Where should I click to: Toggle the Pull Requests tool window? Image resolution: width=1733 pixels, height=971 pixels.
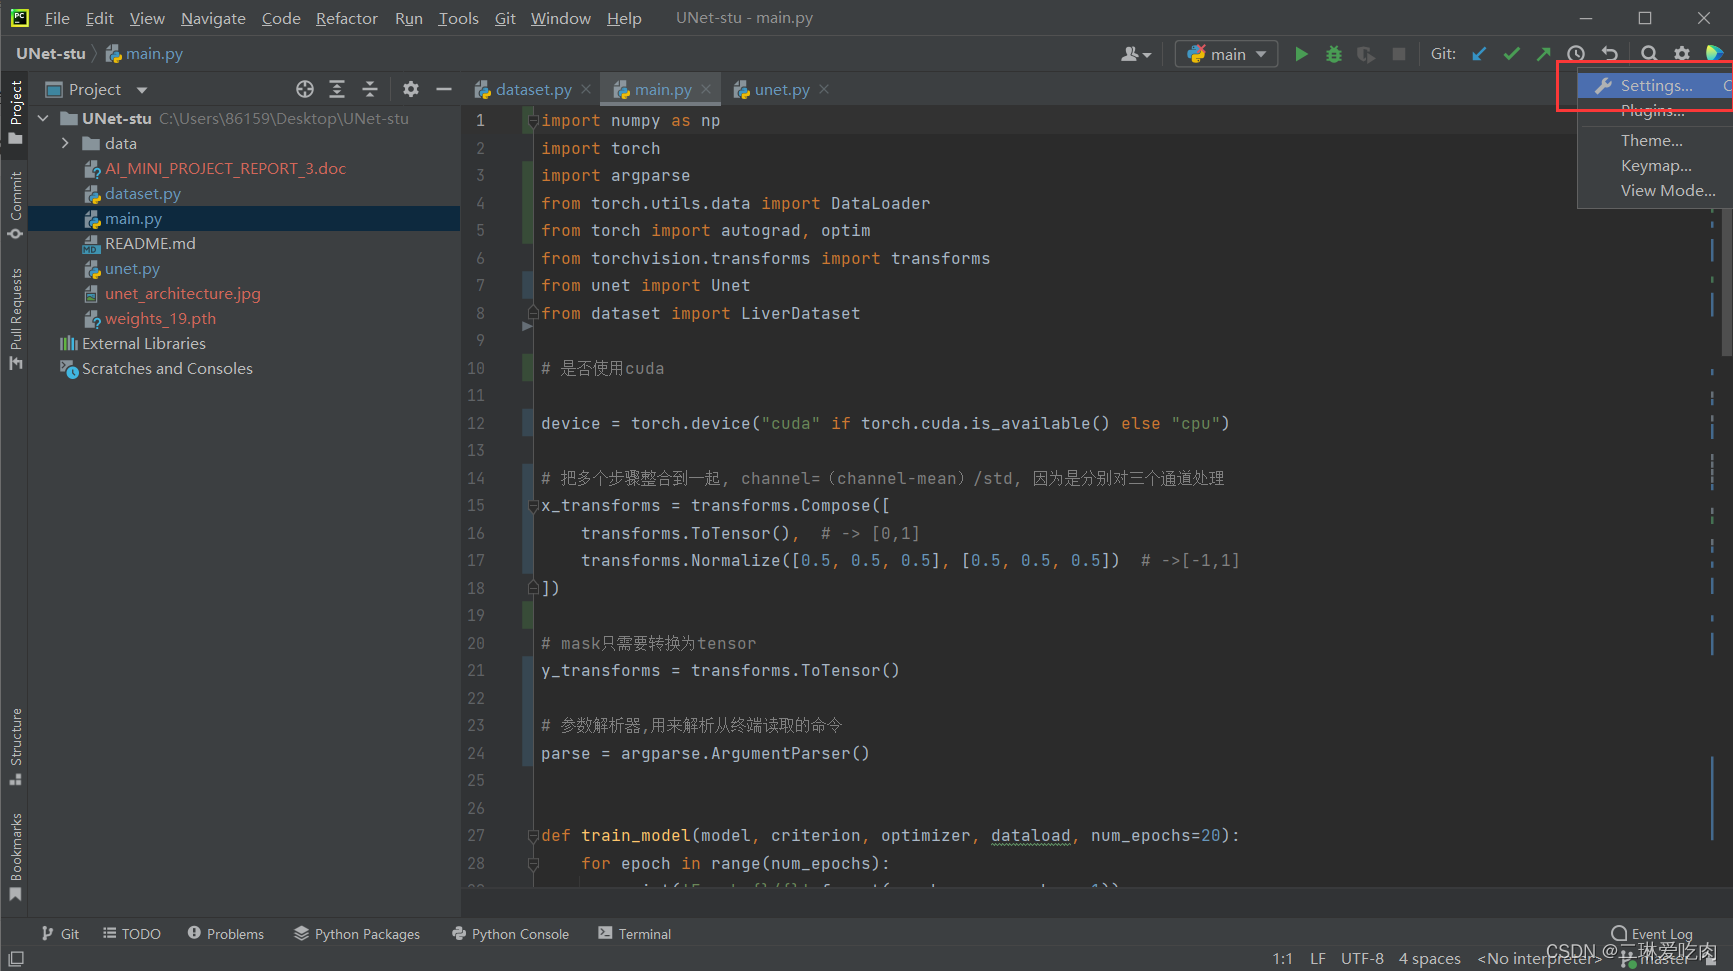click(15, 318)
